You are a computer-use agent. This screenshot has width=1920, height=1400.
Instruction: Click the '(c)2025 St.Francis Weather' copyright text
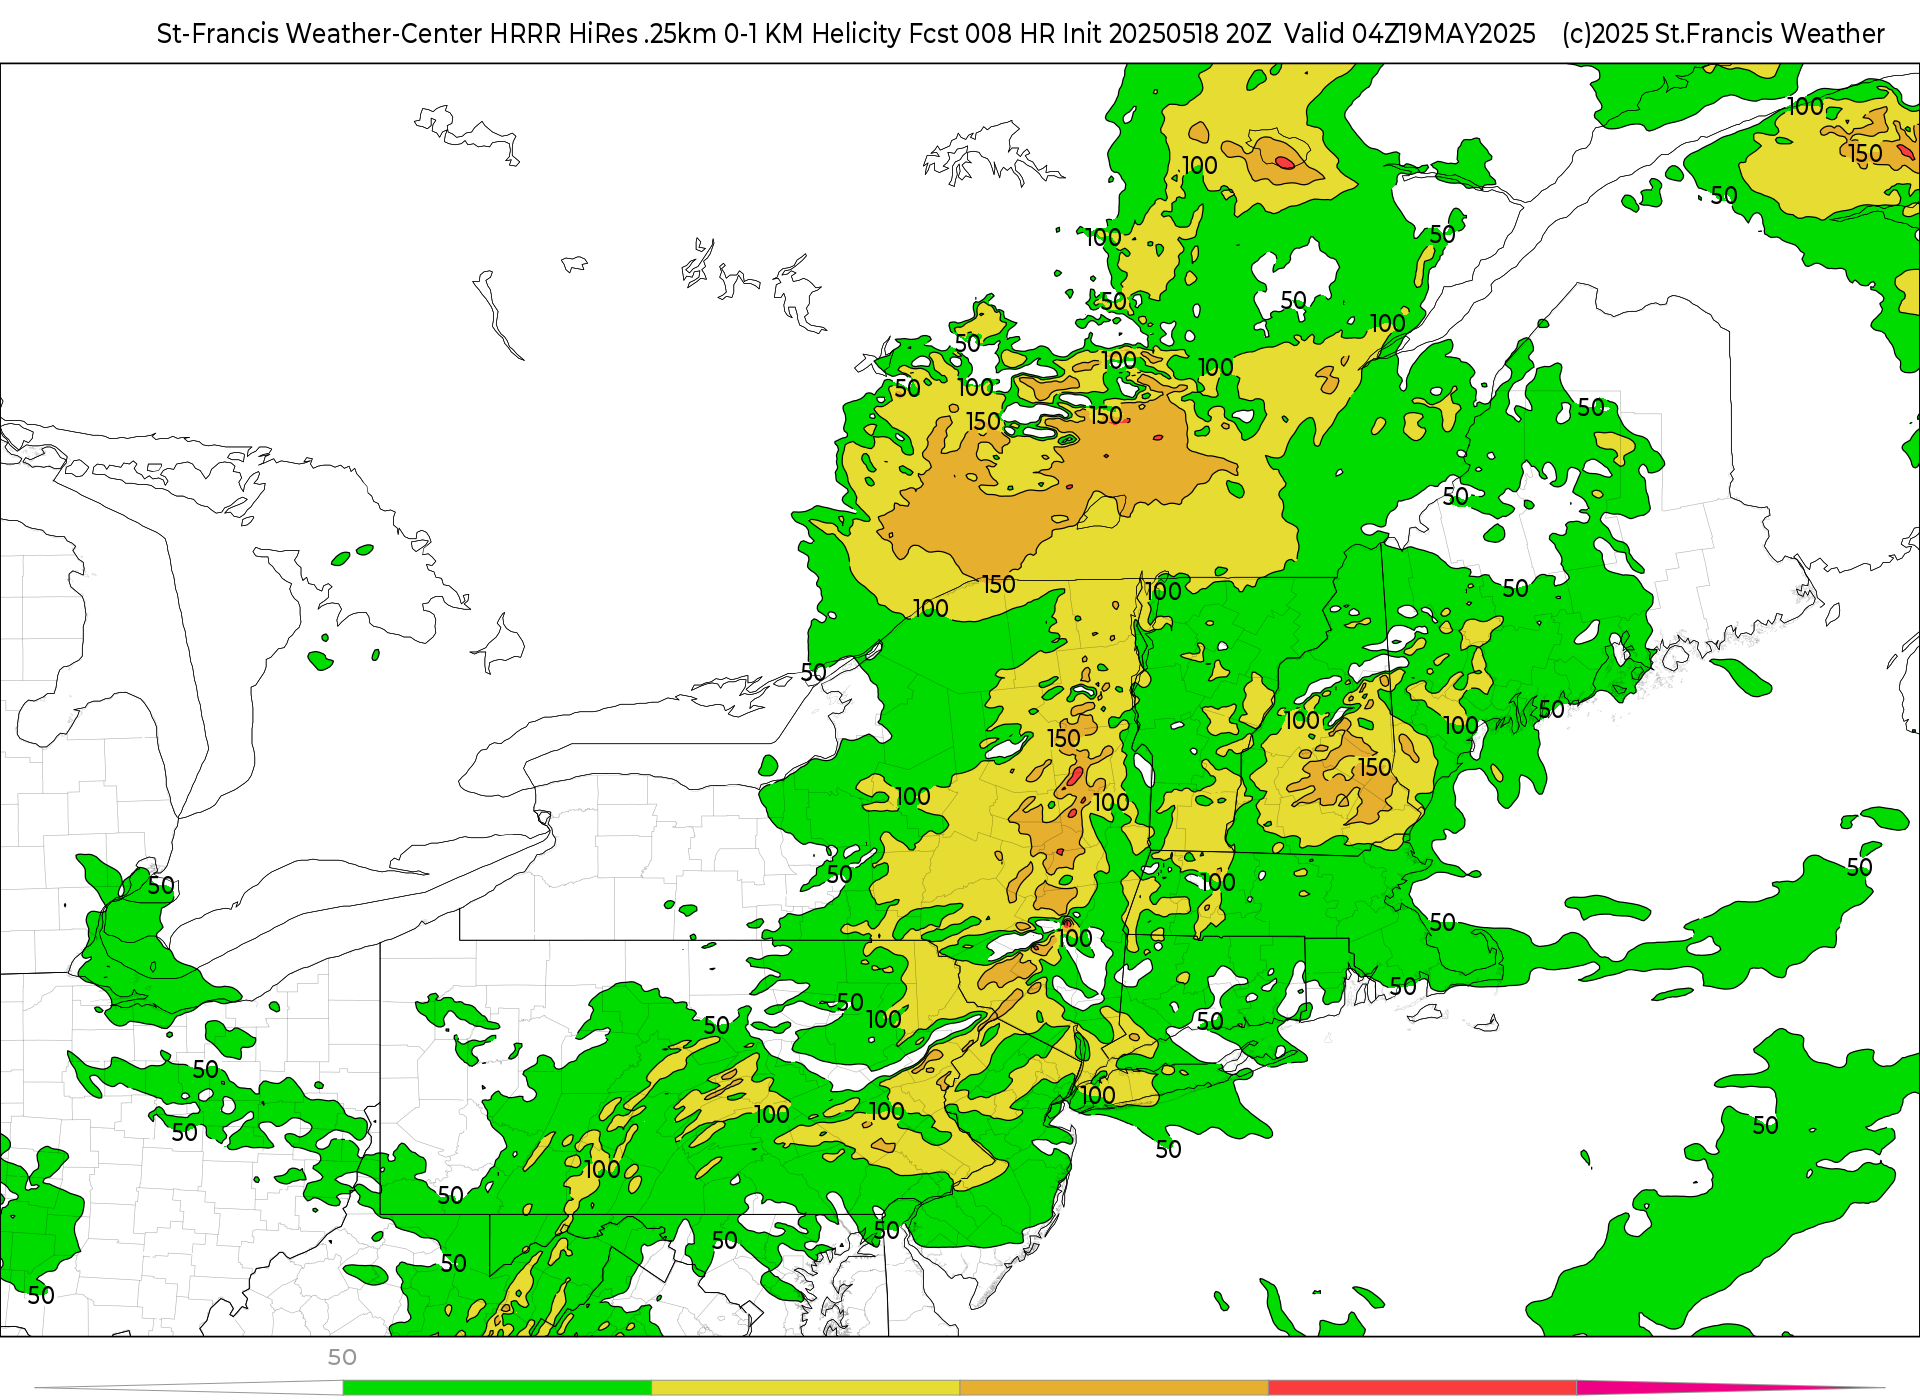tap(1723, 34)
